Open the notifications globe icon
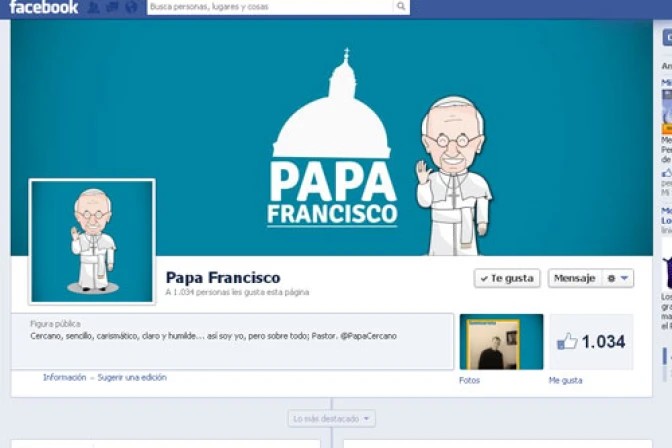The image size is (672, 448). (x=130, y=8)
